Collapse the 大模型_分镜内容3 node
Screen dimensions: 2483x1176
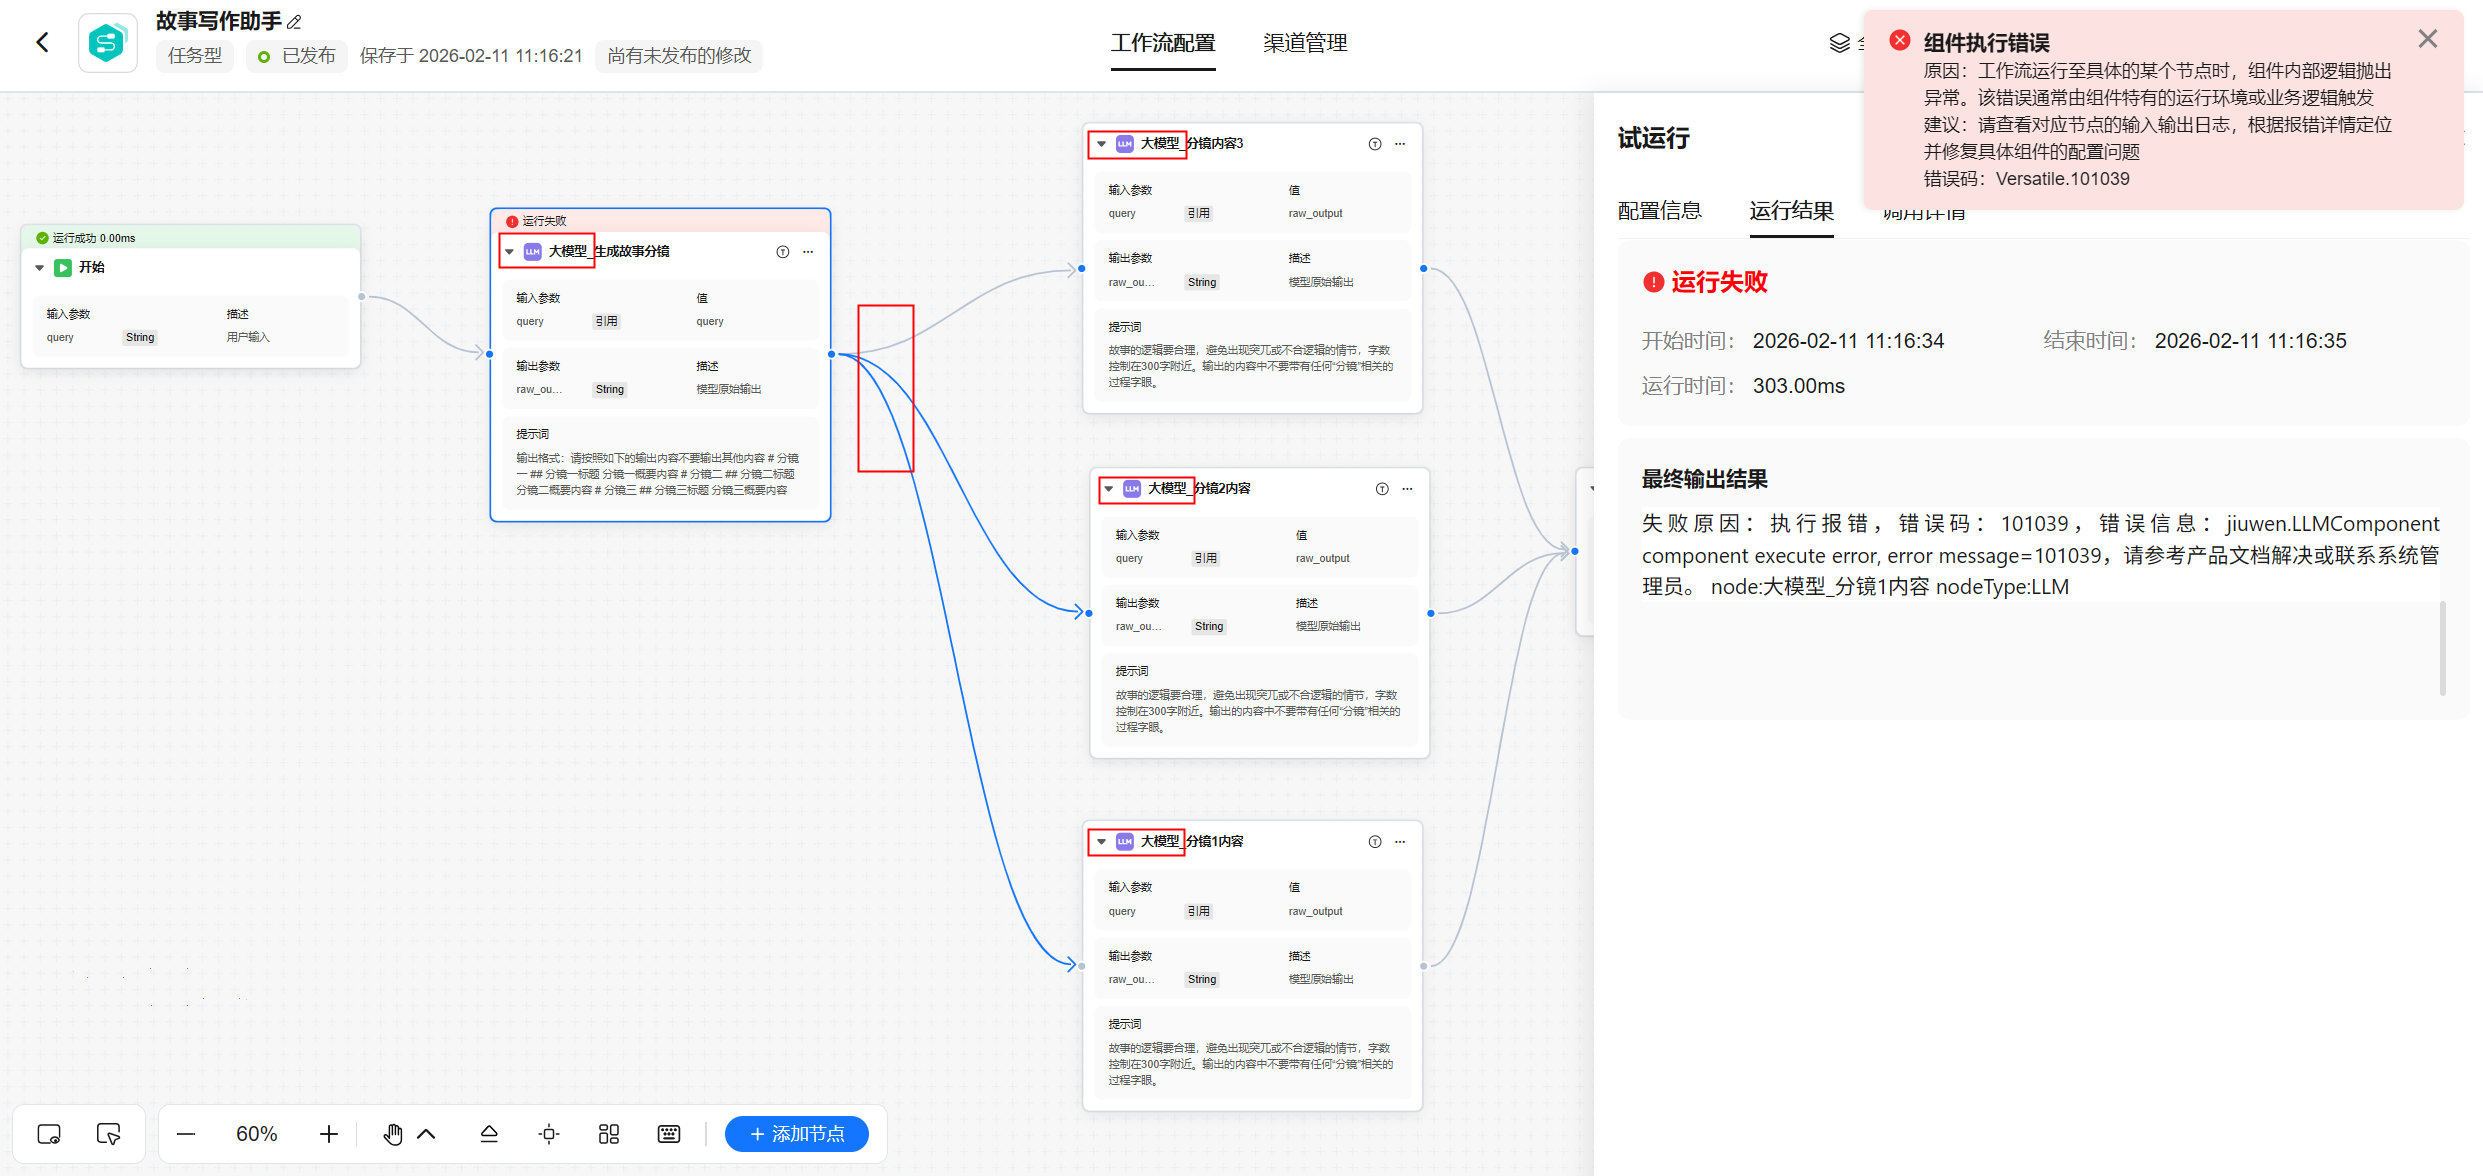click(x=1101, y=144)
